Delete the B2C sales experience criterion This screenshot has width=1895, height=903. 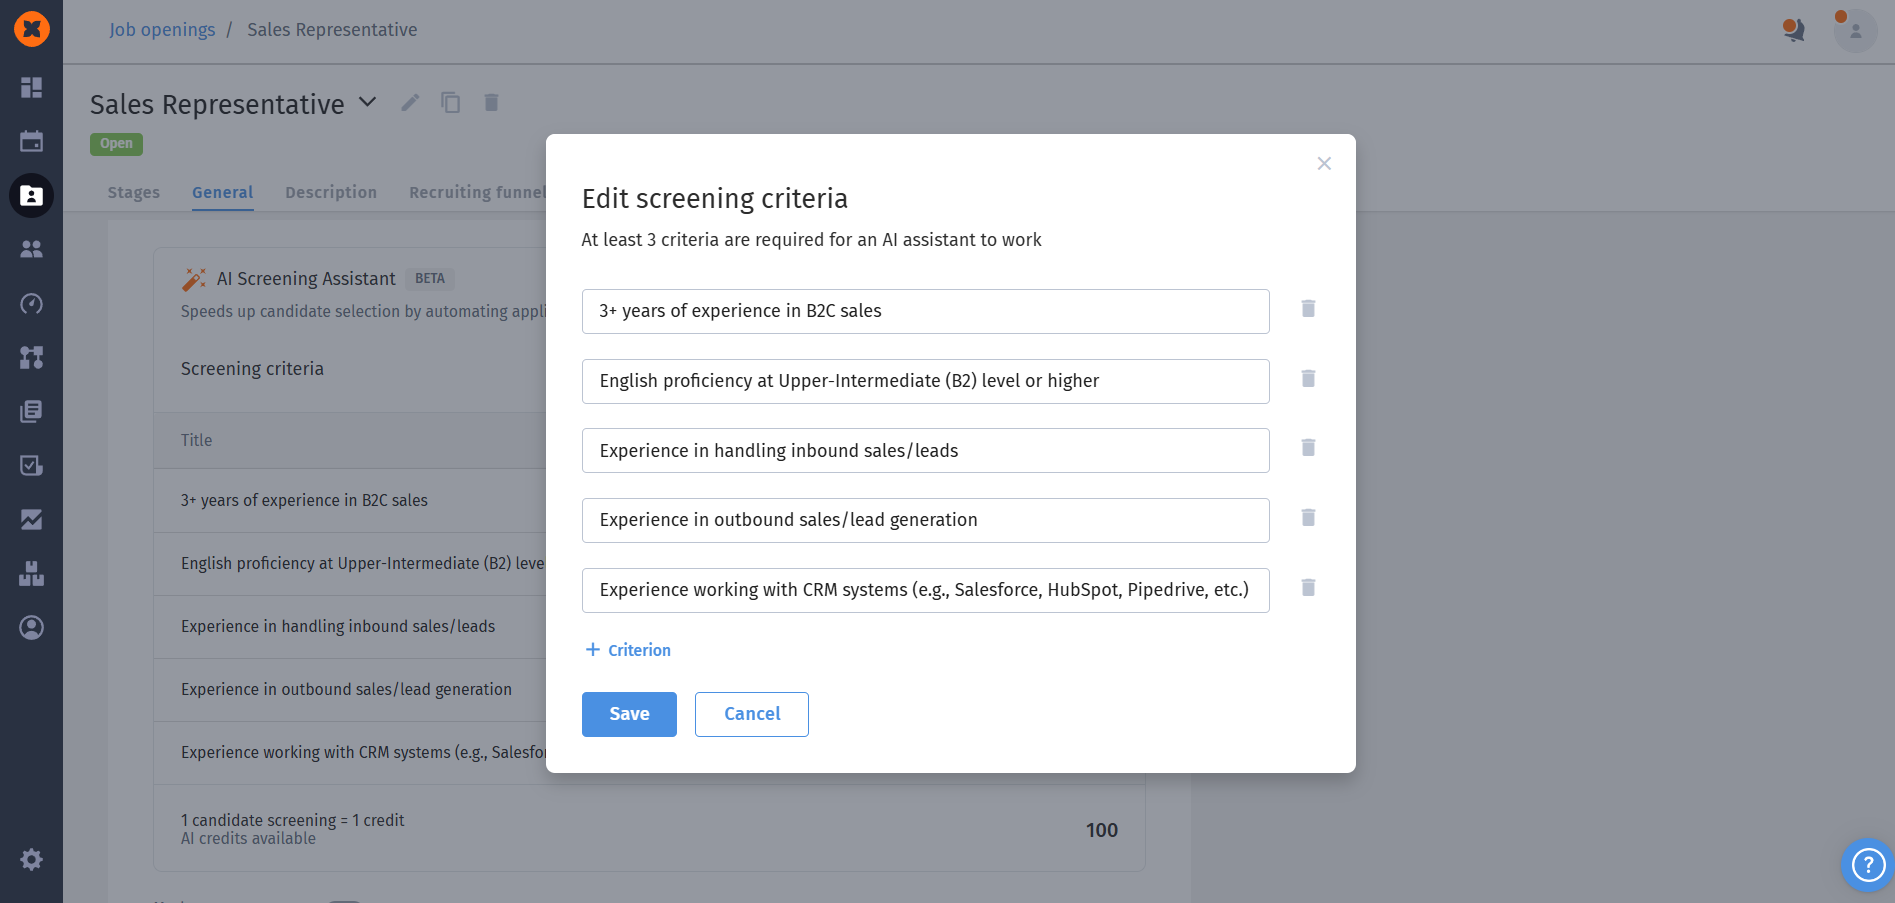point(1308,309)
